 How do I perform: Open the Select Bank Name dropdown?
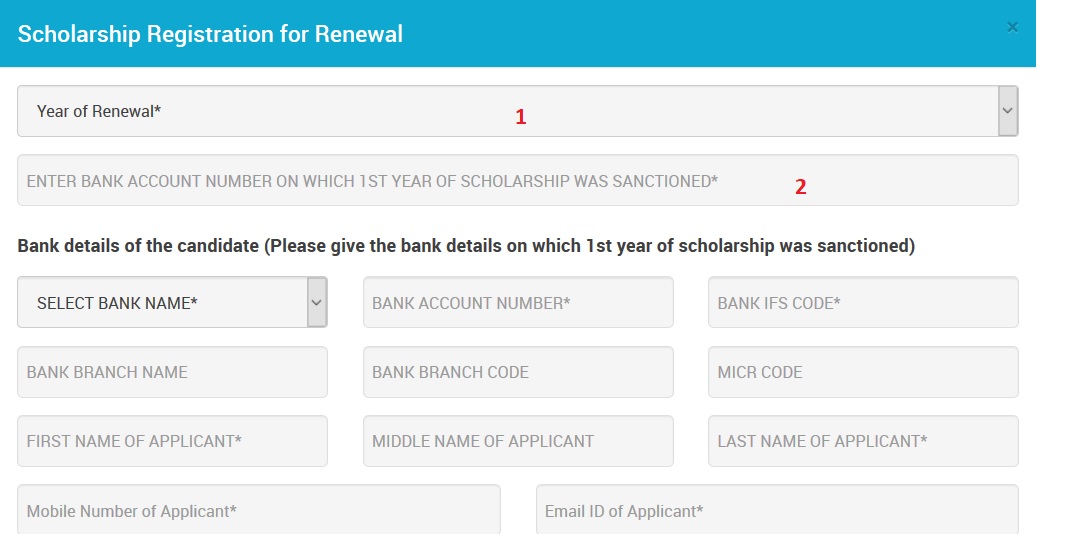(162, 302)
